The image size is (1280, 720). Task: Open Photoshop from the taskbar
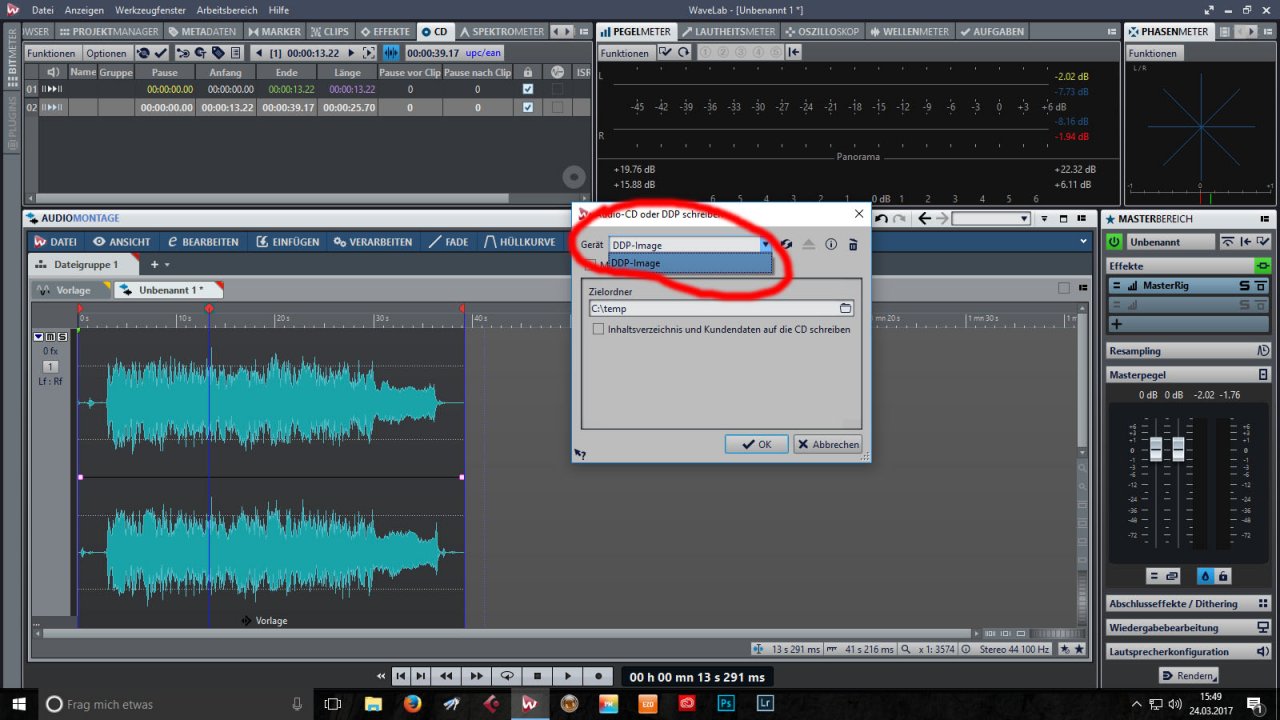[x=727, y=704]
